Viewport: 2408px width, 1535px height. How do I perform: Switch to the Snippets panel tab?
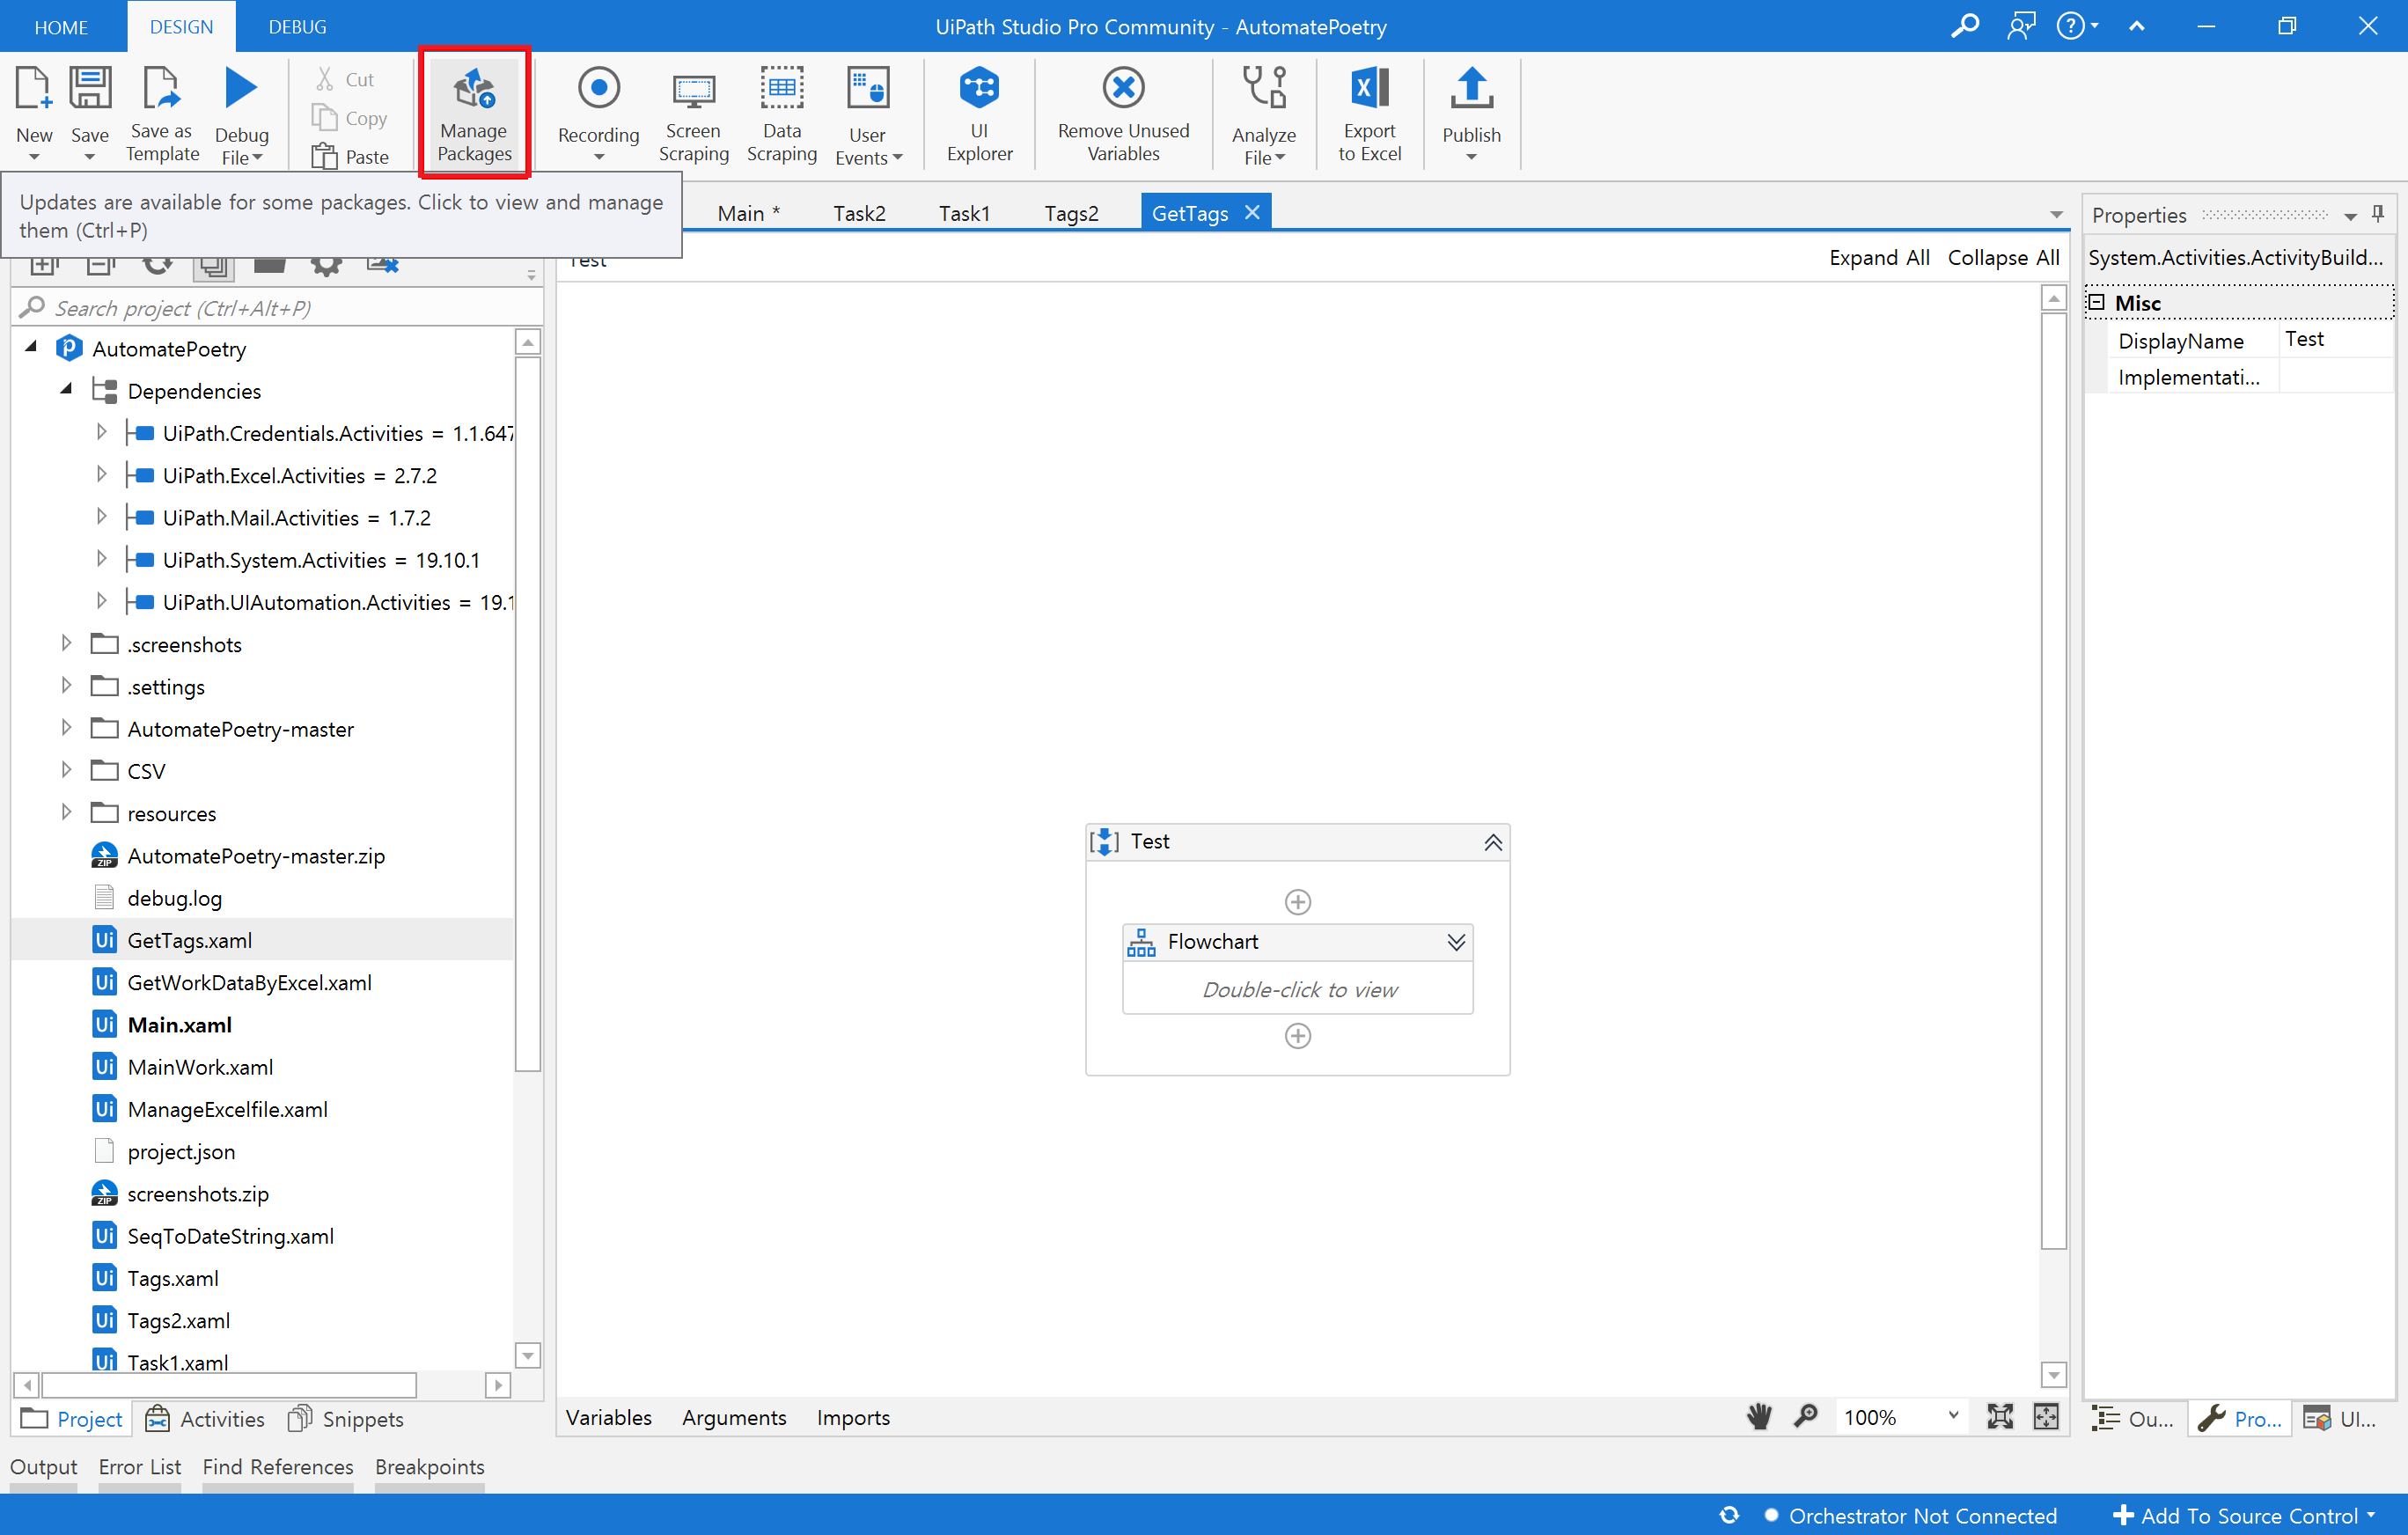coord(346,1418)
